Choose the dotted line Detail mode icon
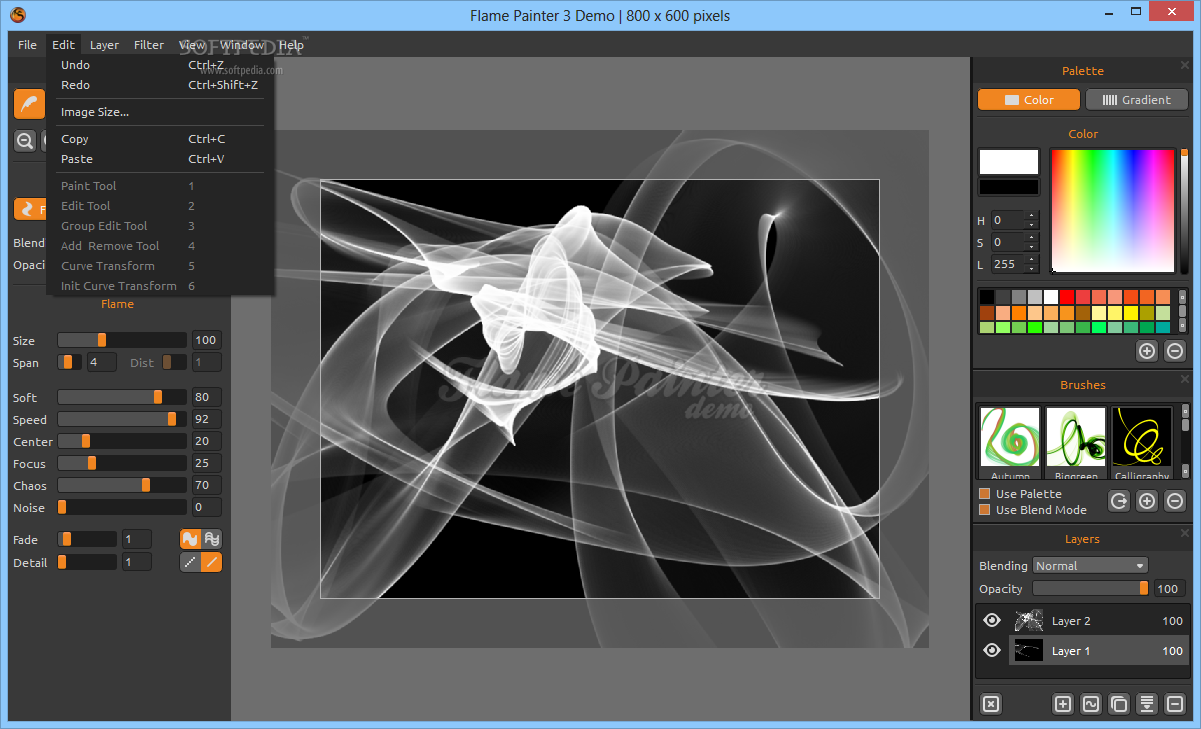 click(190, 562)
